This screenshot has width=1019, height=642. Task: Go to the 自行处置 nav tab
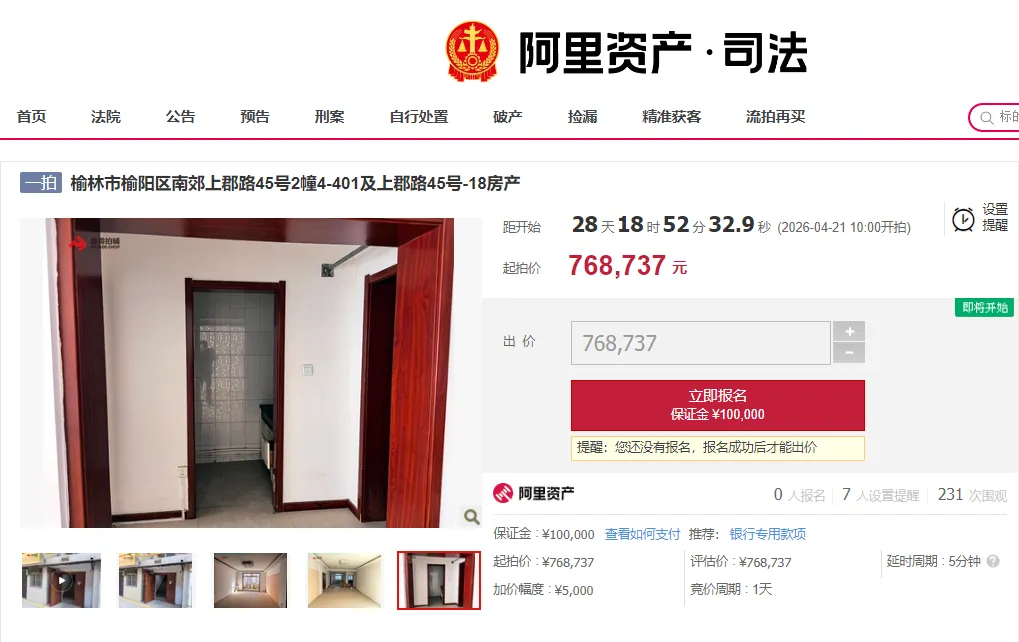click(419, 117)
